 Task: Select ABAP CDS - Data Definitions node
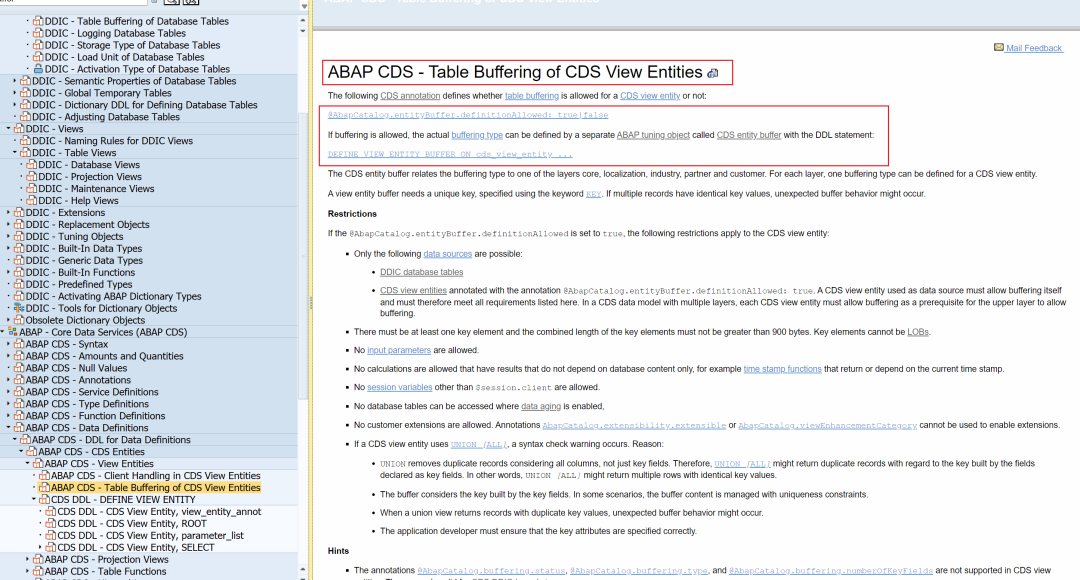tap(87, 428)
